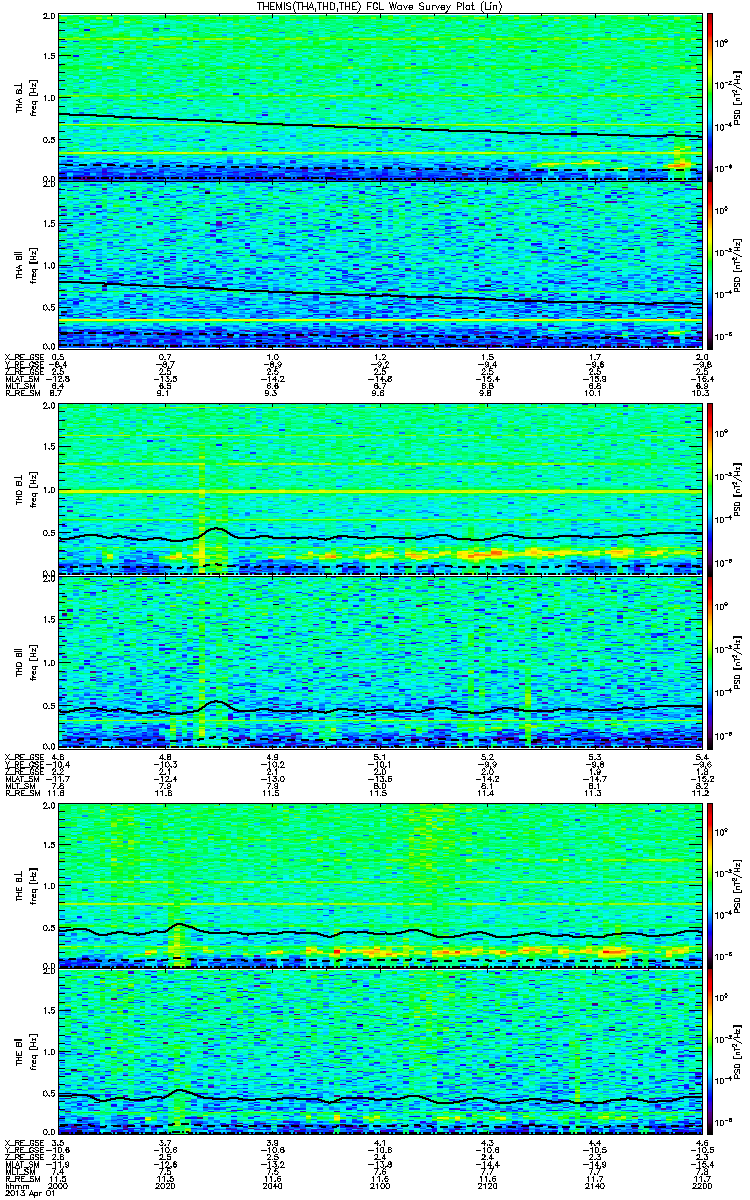This screenshot has height=1200, width=750.
Task: Click the PSD units label beside THE B-perpendicular
Action: (737, 884)
